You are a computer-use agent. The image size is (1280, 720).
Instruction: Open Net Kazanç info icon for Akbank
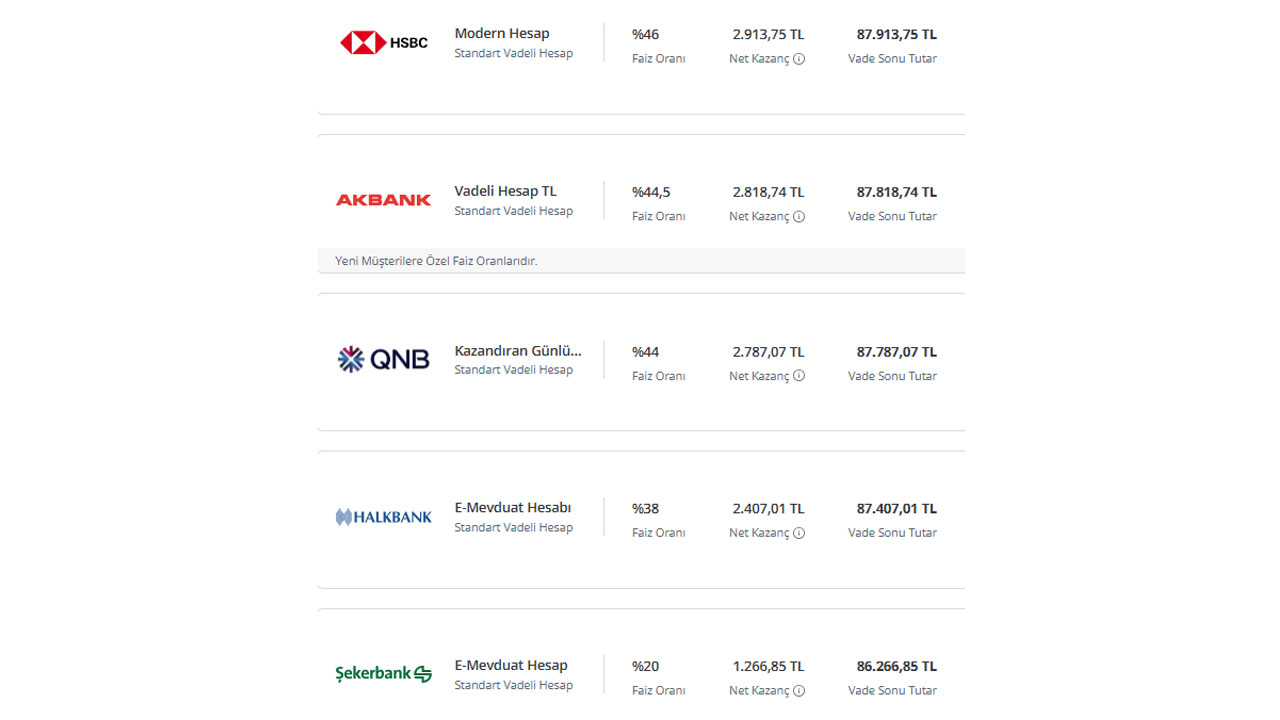pyautogui.click(x=799, y=217)
